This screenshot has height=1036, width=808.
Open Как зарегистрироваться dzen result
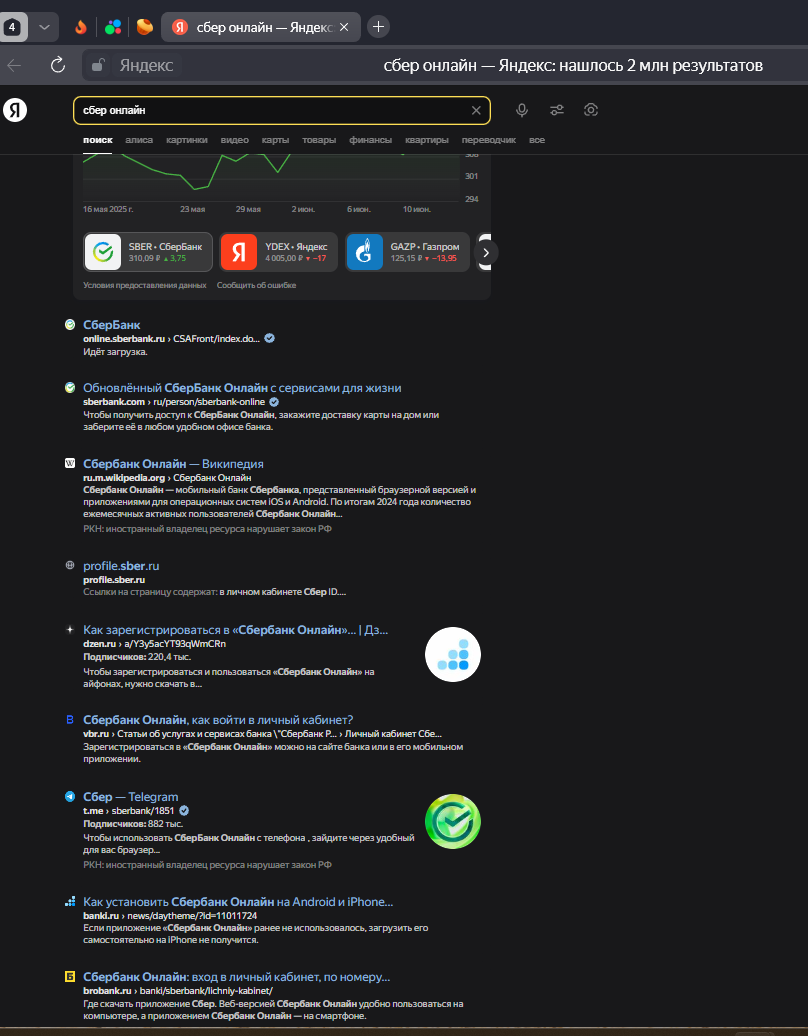(235, 630)
